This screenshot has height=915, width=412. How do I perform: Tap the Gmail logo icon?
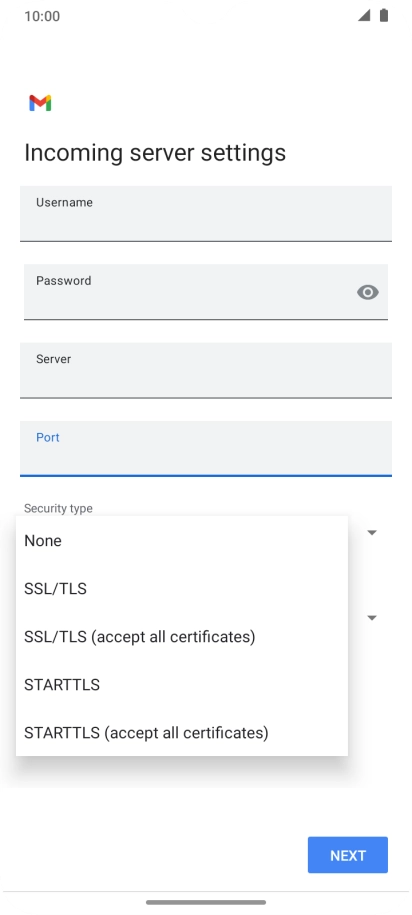[40, 103]
